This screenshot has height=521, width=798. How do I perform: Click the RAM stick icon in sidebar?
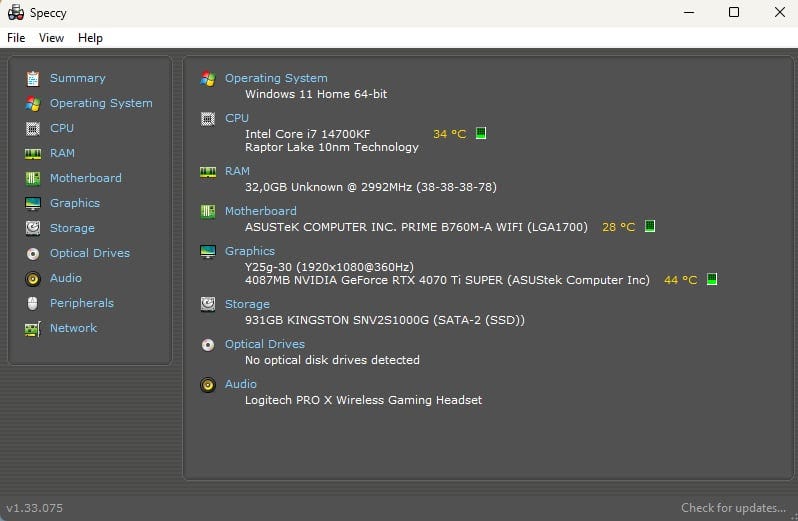pos(33,153)
